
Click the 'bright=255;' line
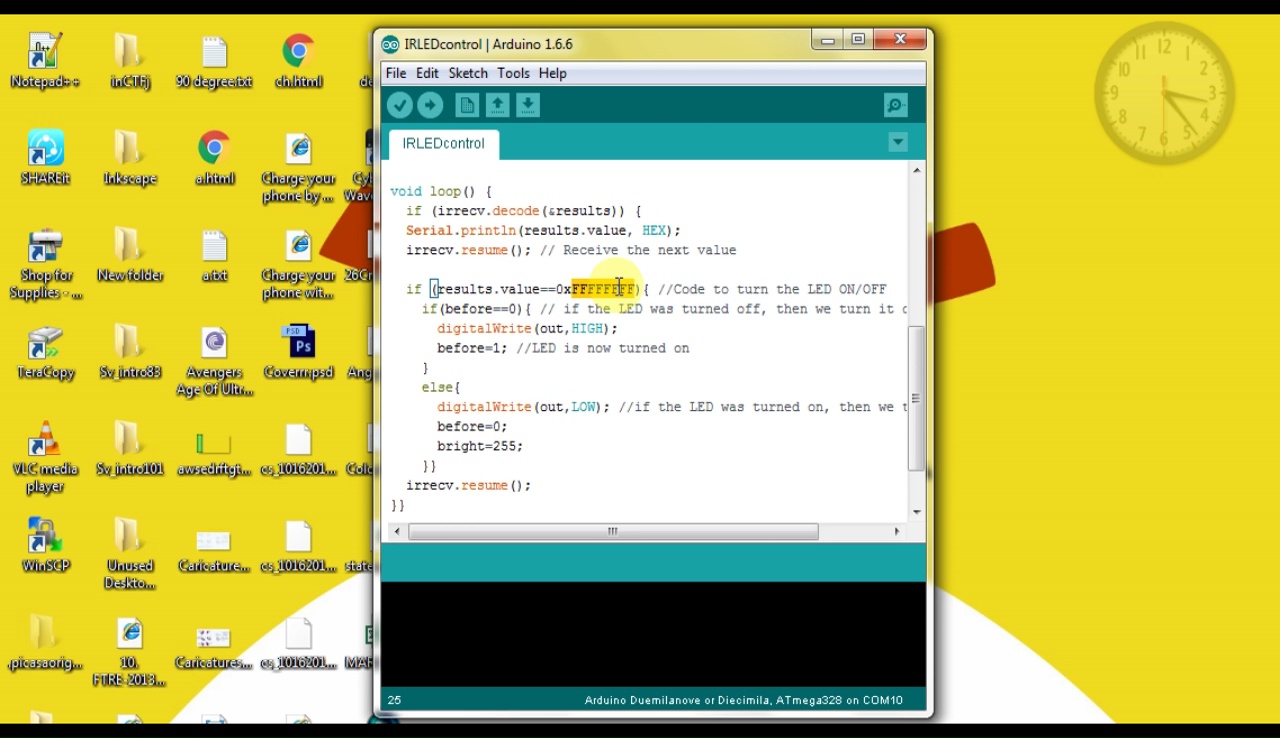(x=480, y=446)
